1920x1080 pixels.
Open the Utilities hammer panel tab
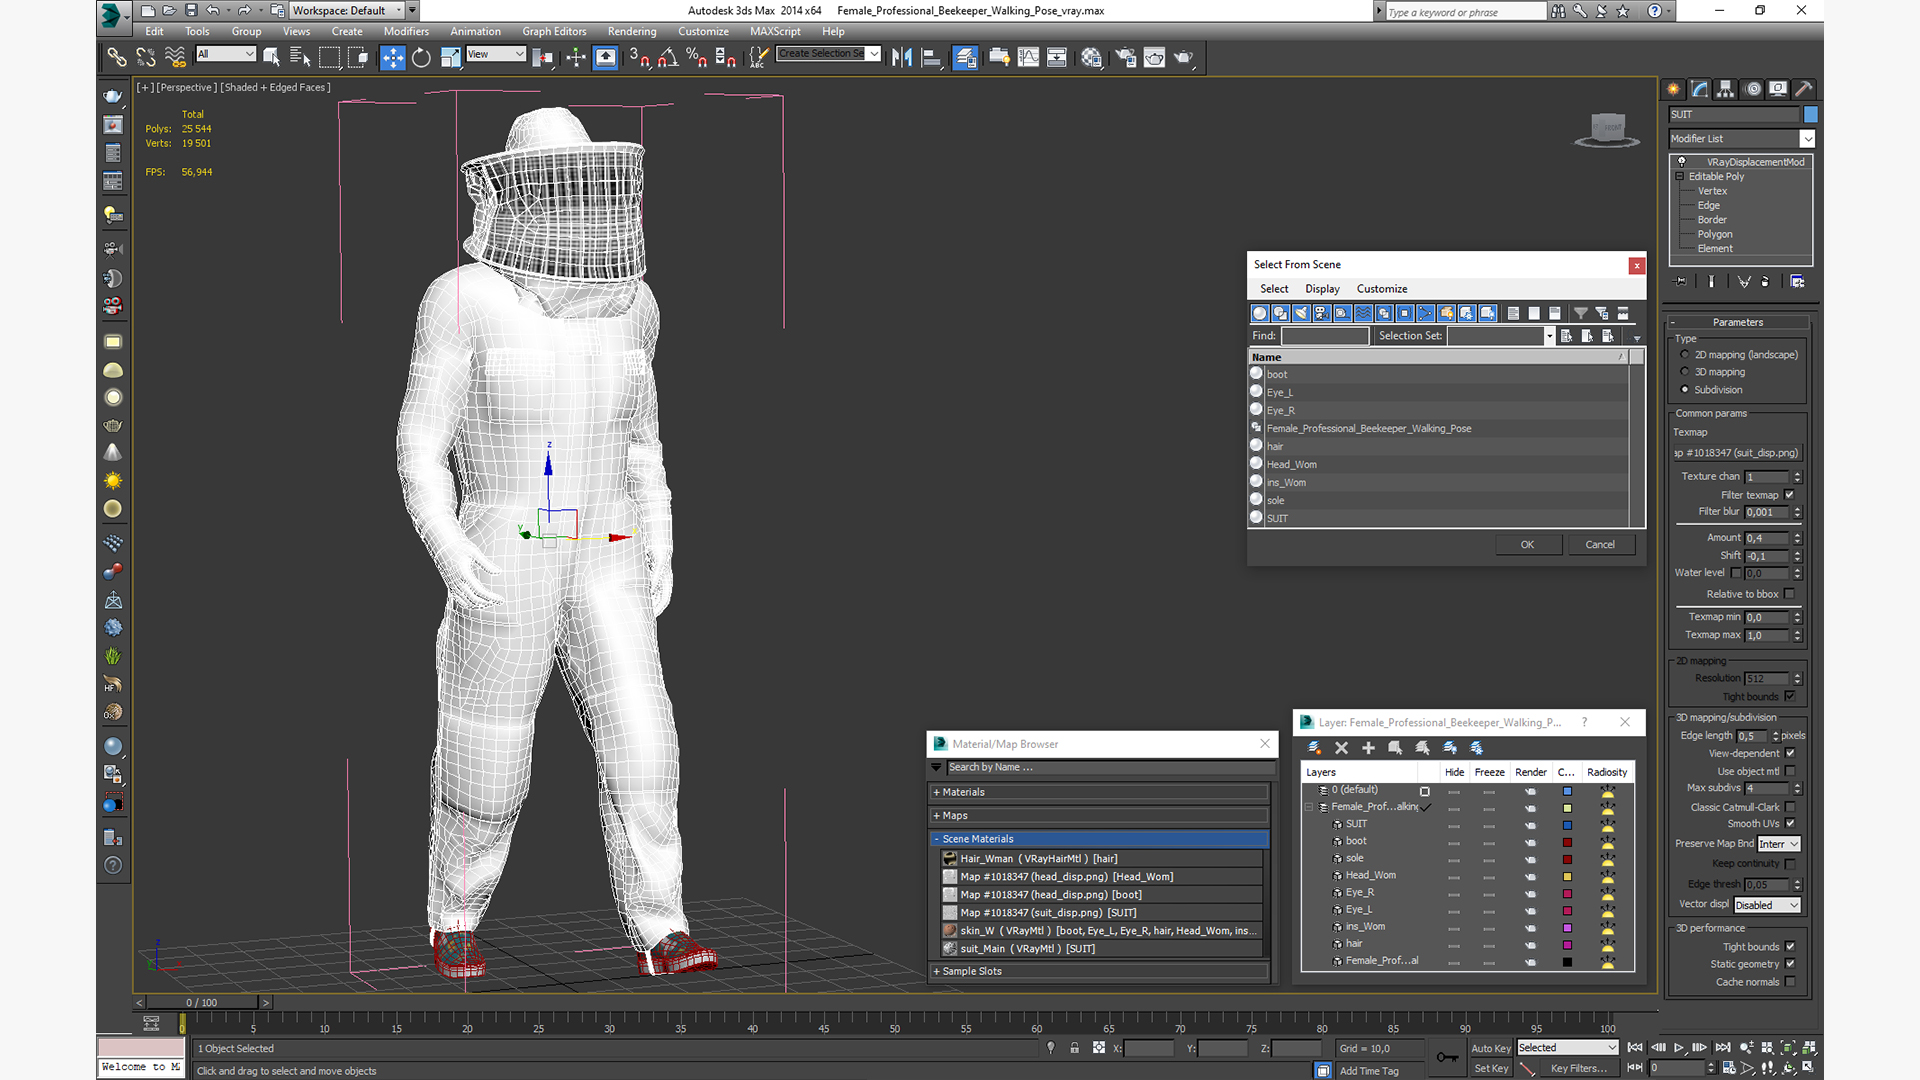1804,89
